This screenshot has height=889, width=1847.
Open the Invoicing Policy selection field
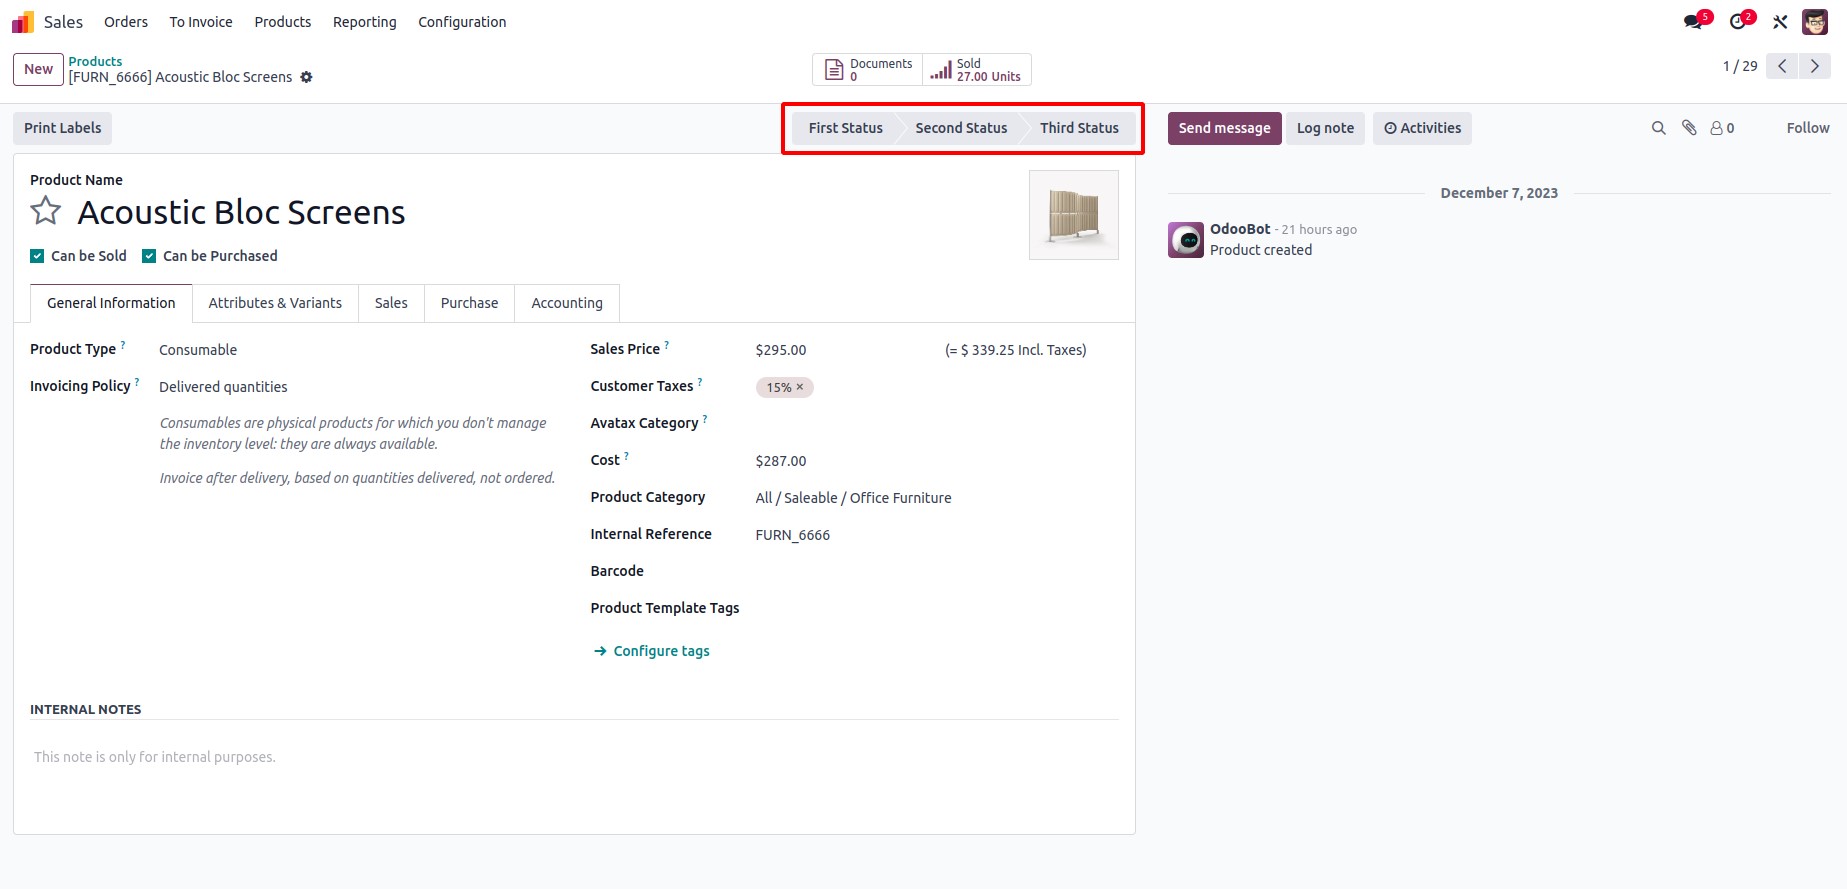tap(357, 387)
